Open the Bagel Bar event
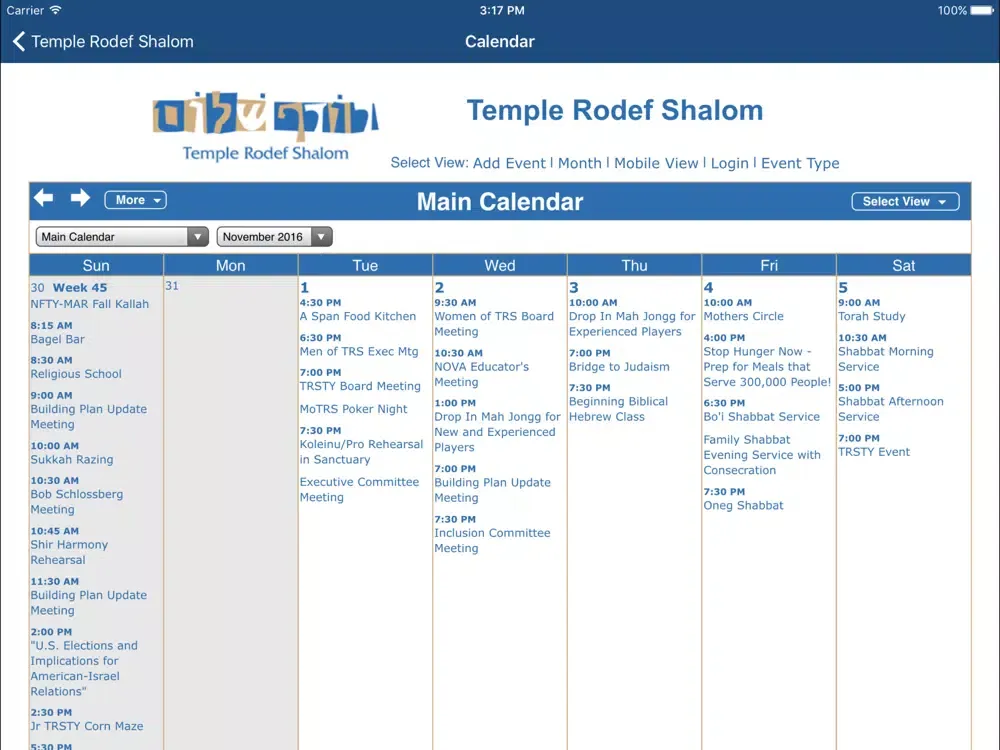The height and width of the screenshot is (750, 1000). (57, 339)
